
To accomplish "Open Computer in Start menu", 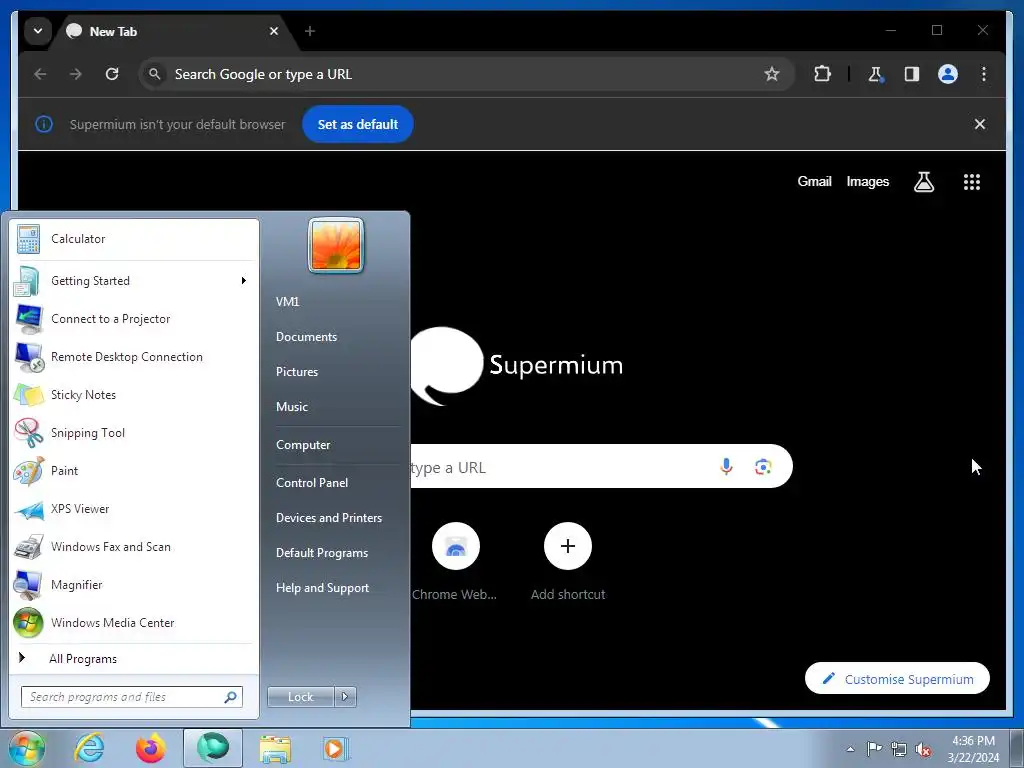I will pos(335,445).
